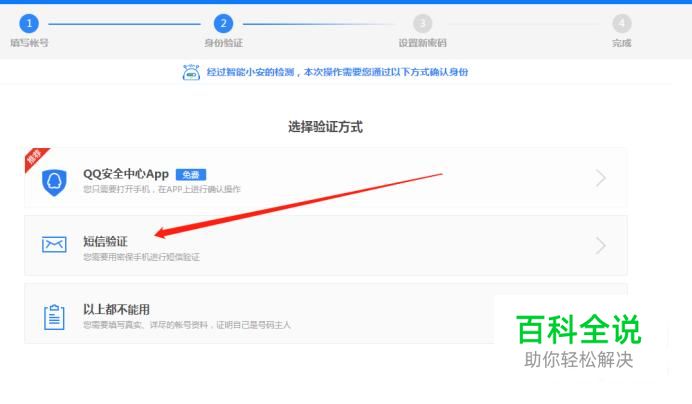Click the description under 短信验证

click(141, 257)
